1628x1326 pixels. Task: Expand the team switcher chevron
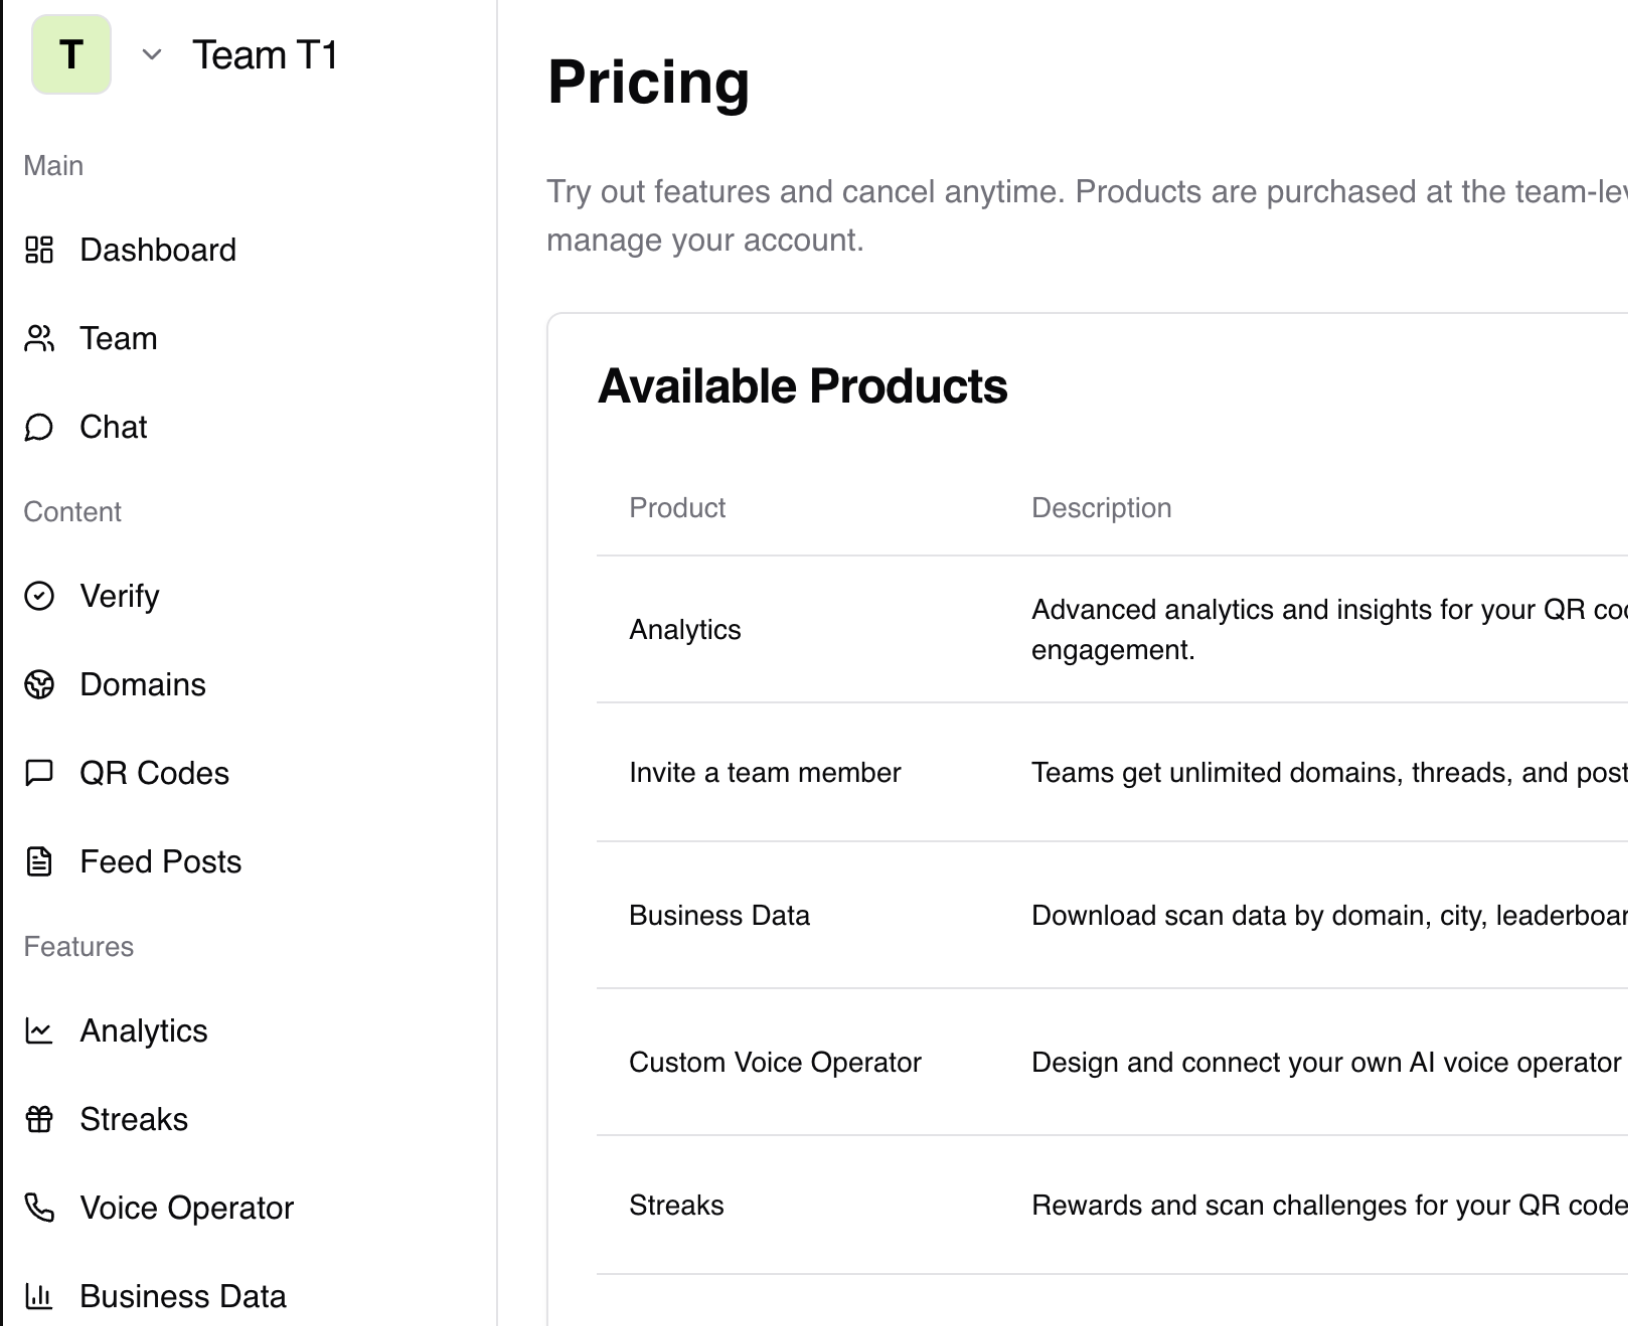point(152,55)
